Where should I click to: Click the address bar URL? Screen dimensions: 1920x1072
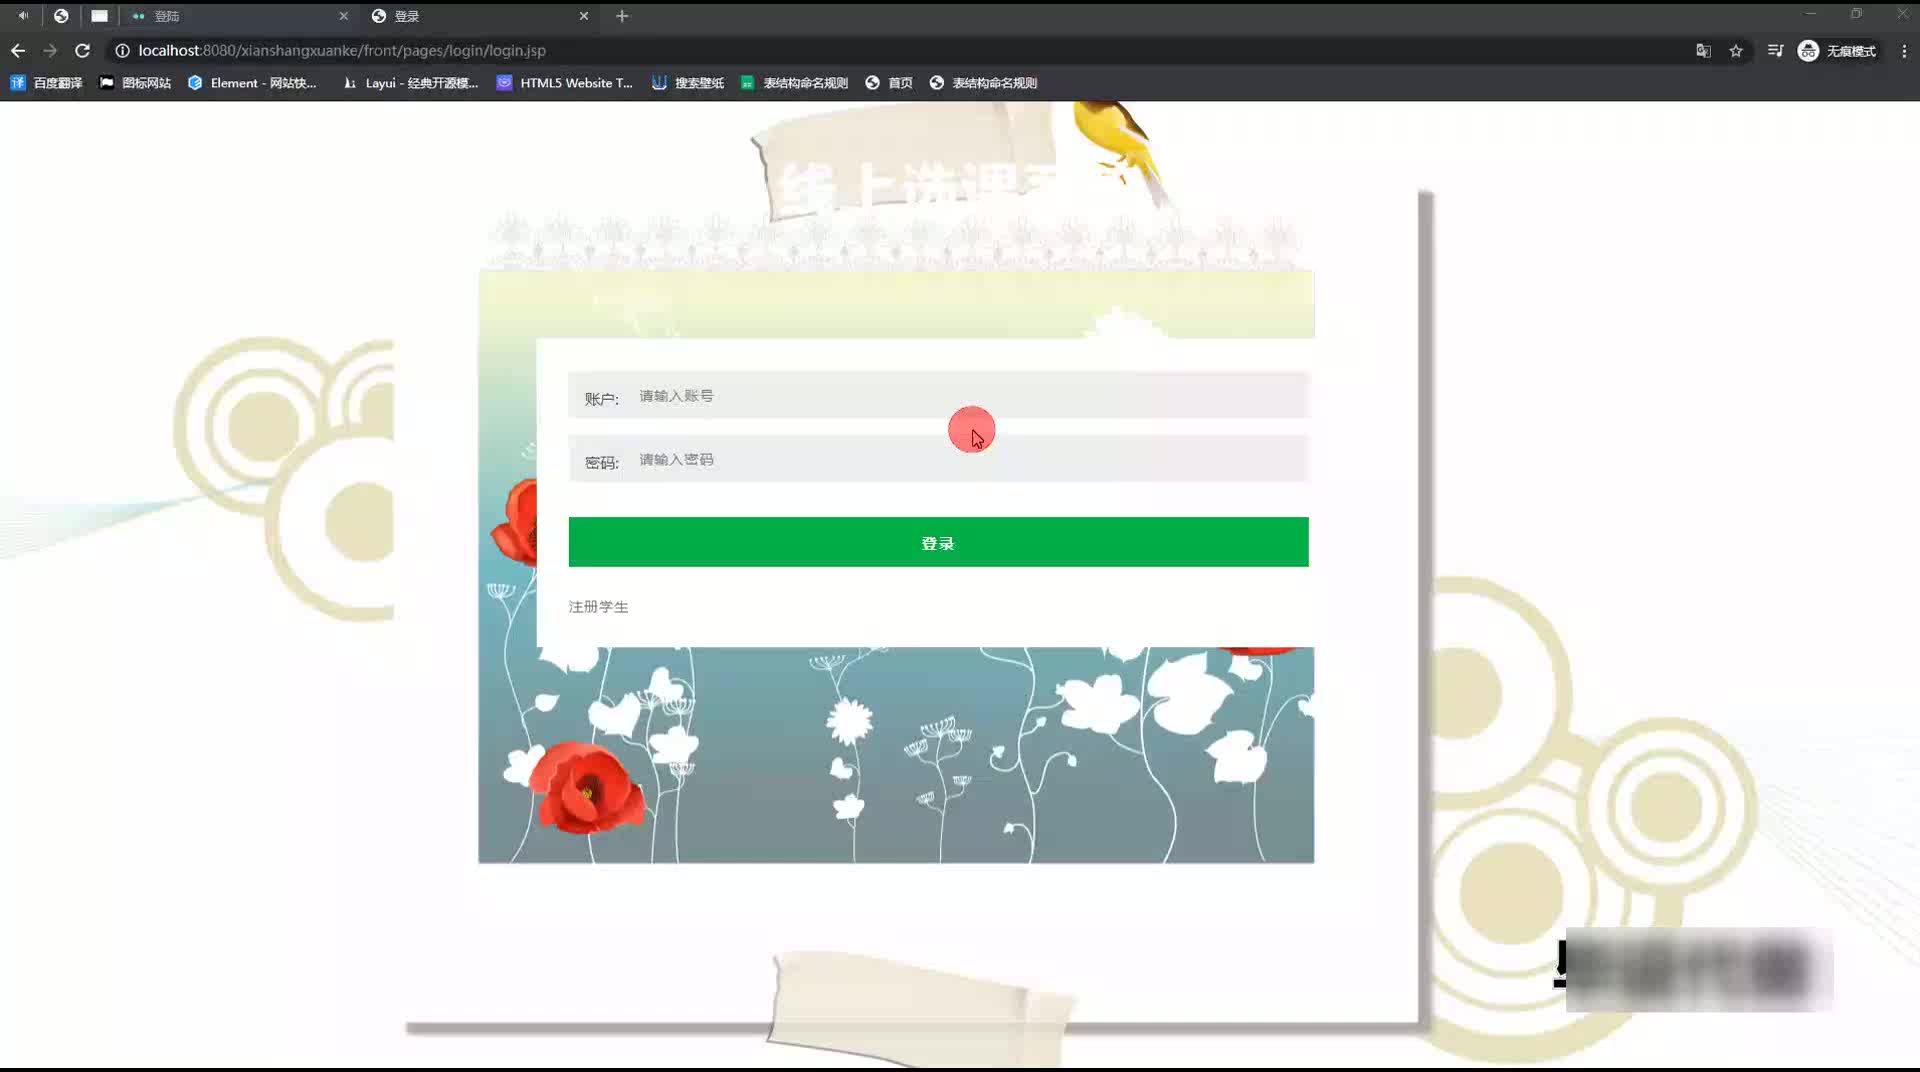pos(342,50)
